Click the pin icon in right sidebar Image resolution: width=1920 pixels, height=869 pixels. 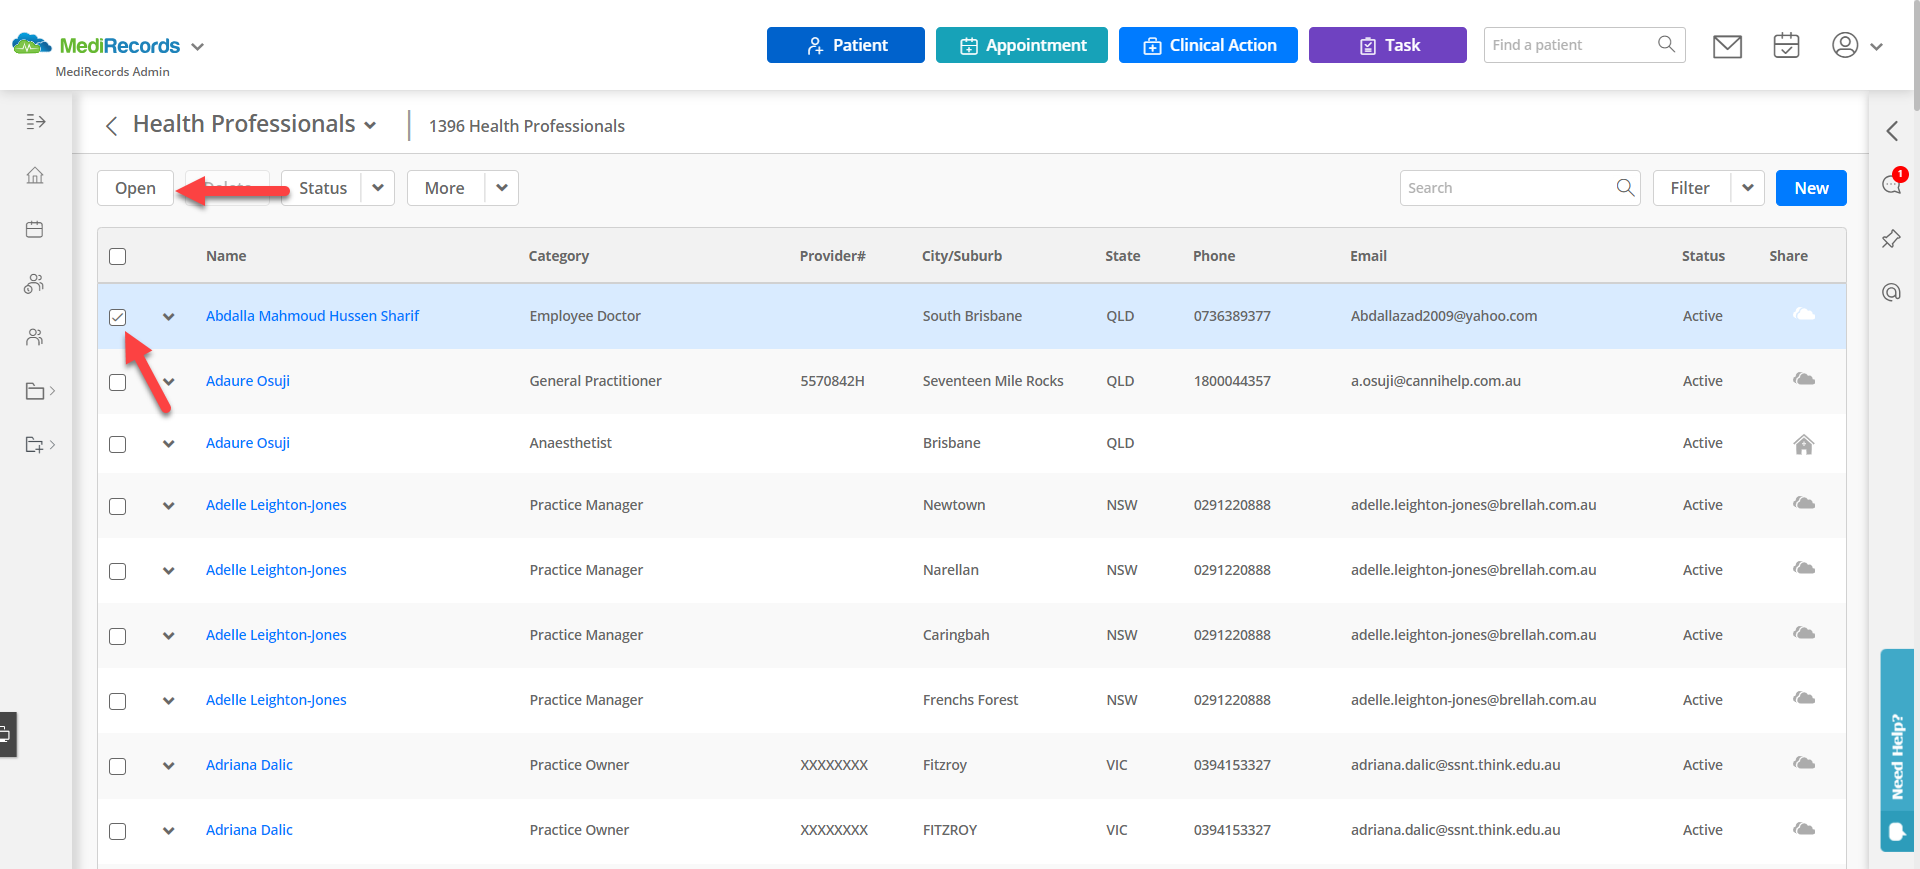(1891, 239)
